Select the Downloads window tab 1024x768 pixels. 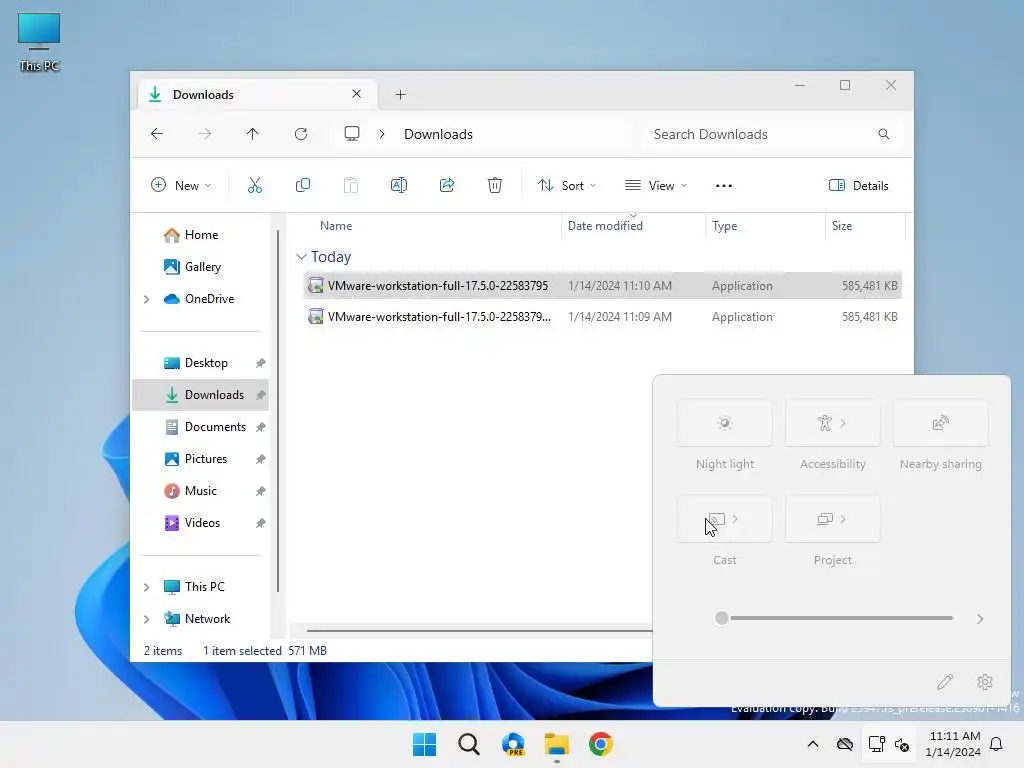pyautogui.click(x=258, y=95)
